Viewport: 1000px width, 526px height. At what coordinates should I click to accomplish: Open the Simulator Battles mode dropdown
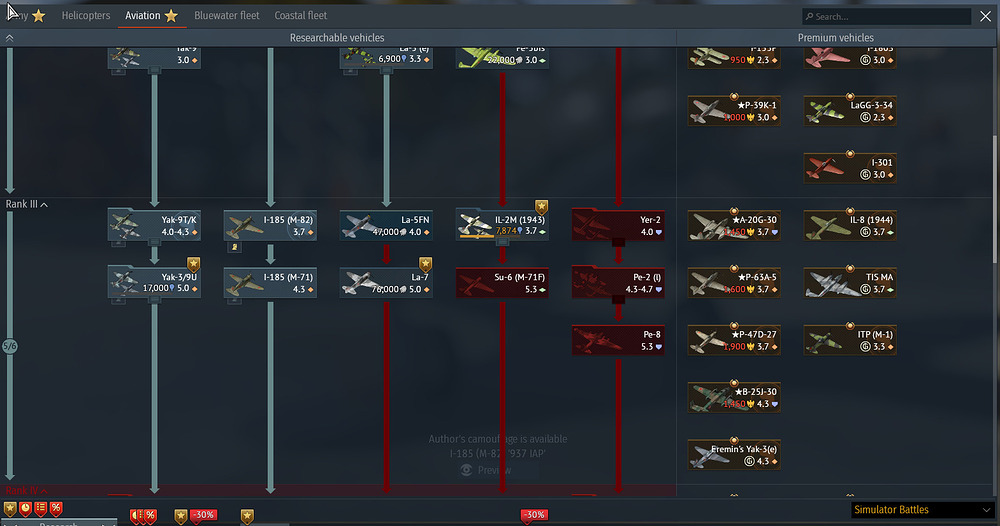tap(920, 510)
